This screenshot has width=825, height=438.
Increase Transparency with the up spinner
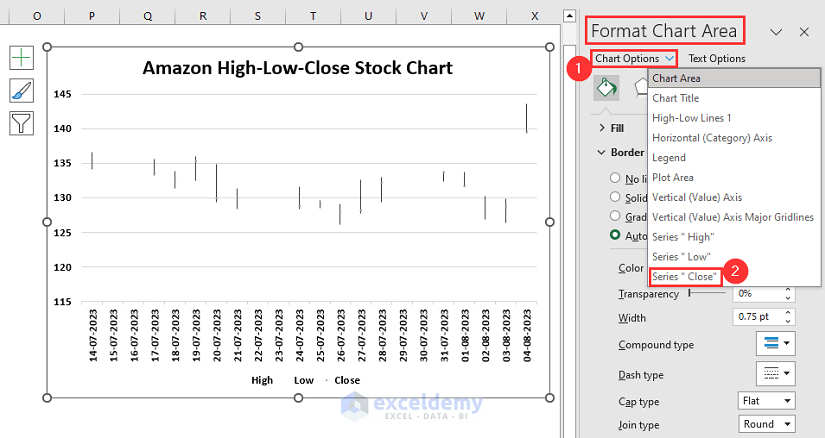pos(788,290)
